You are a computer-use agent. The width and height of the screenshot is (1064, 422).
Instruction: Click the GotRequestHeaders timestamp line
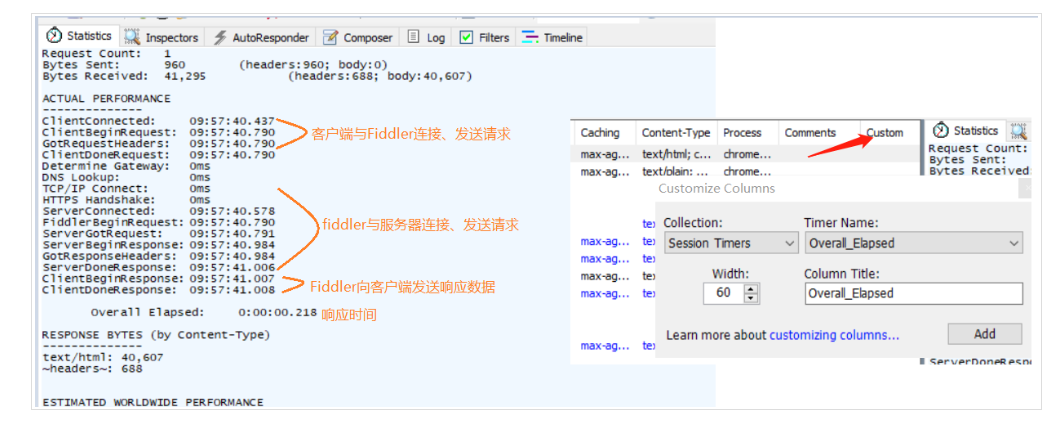158,143
